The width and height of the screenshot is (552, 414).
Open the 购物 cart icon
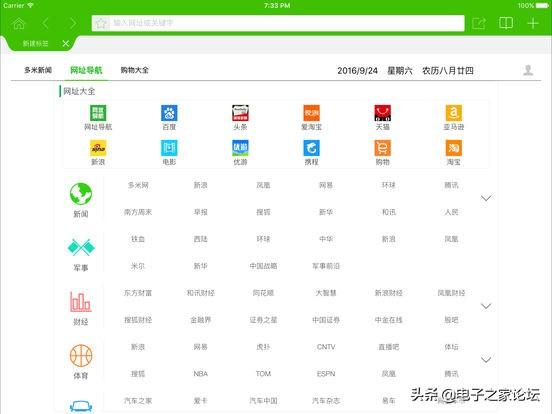(383, 148)
